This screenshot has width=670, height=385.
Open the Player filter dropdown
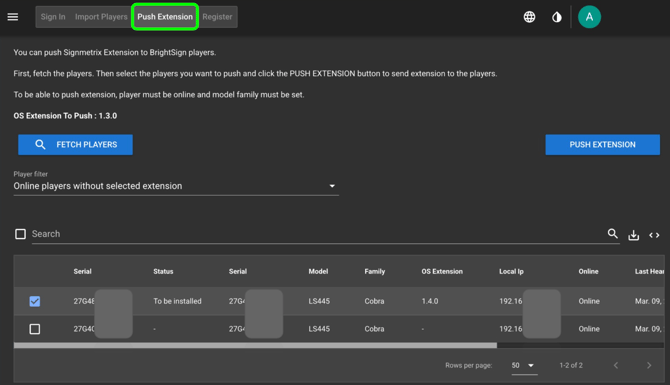tap(176, 186)
